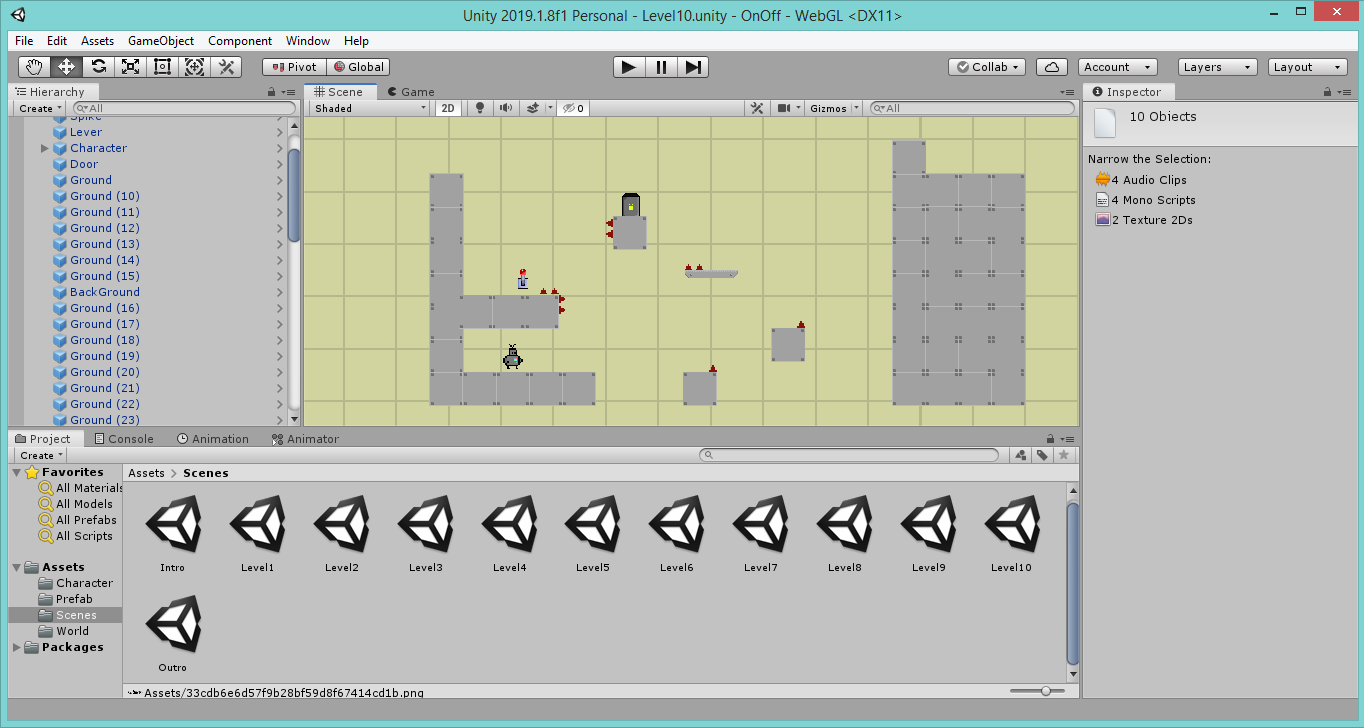Image resolution: width=1364 pixels, height=728 pixels.
Task: Open the Hierarchy Create dropdown
Action: [x=40, y=108]
